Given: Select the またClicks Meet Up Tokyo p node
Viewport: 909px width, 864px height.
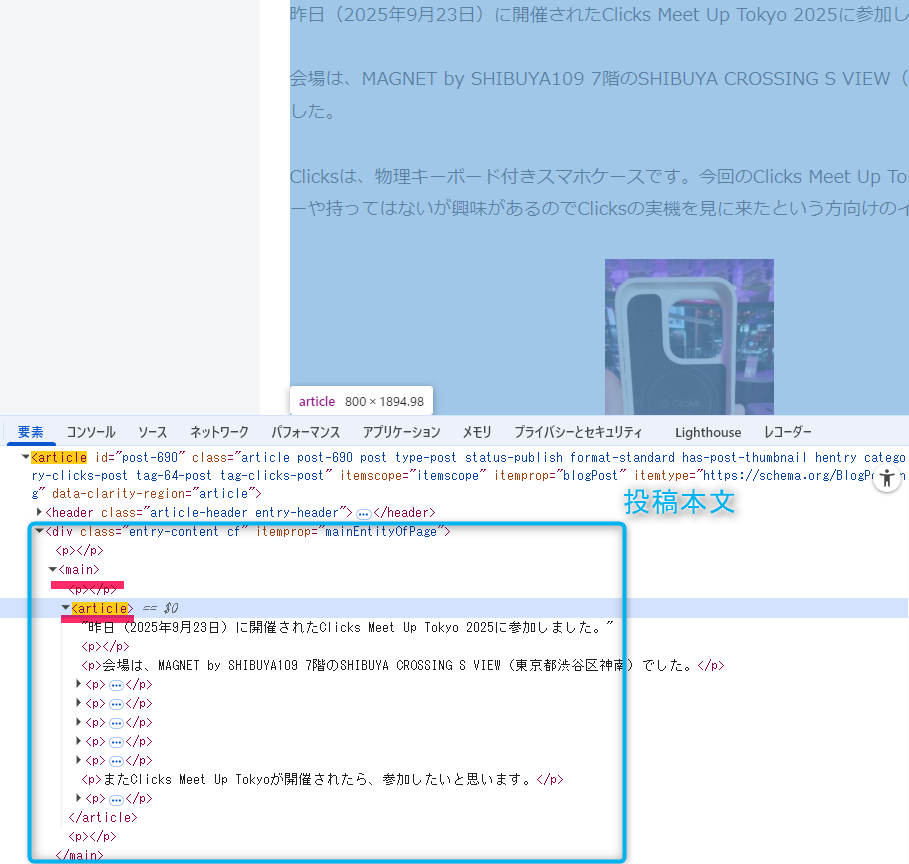Looking at the screenshot, I should pos(322,779).
